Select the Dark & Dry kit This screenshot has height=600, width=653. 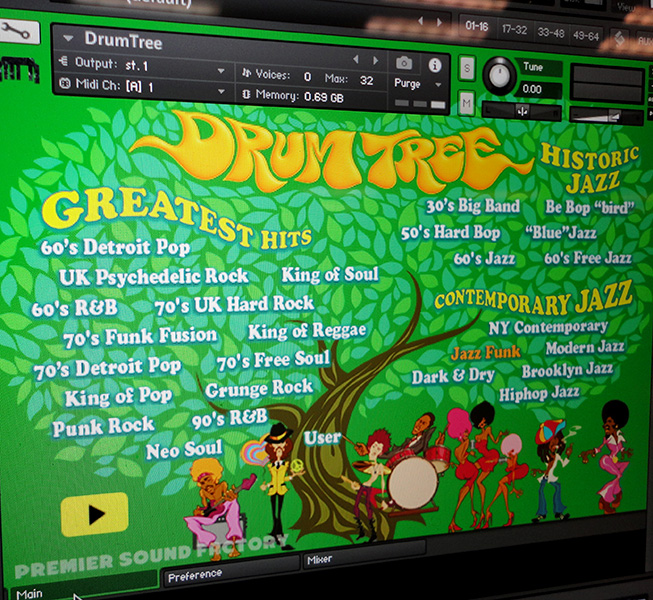[453, 376]
